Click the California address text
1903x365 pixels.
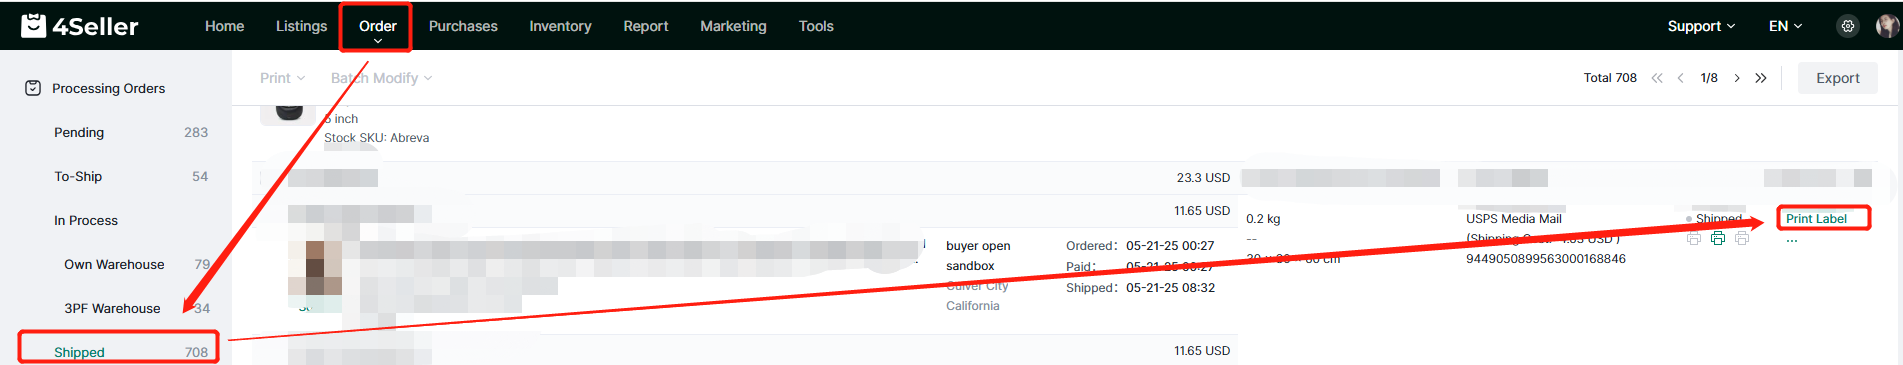click(x=972, y=306)
